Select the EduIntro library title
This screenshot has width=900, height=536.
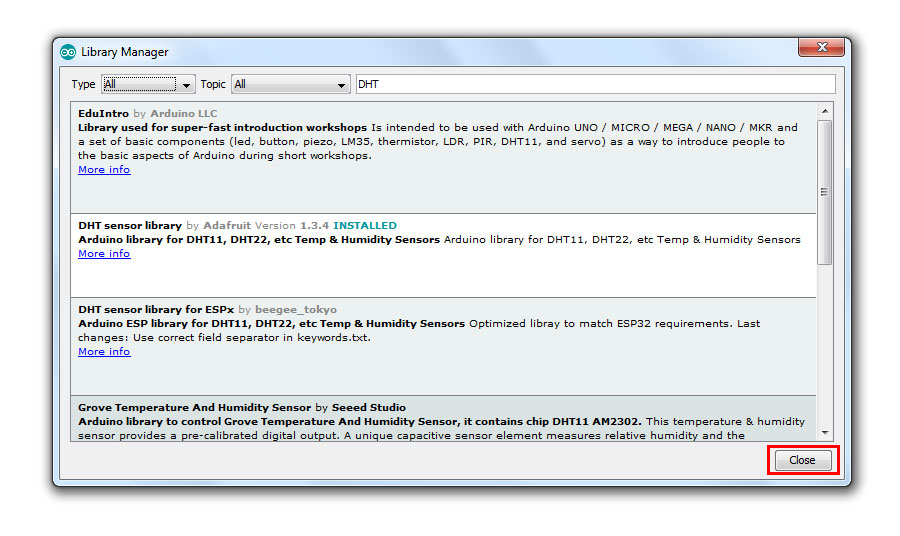(x=103, y=114)
